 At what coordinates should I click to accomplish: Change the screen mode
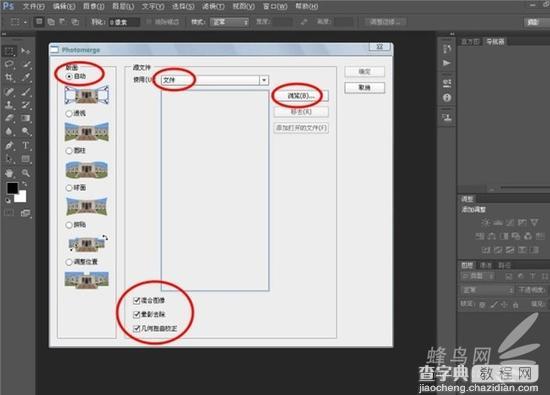pyautogui.click(x=26, y=213)
